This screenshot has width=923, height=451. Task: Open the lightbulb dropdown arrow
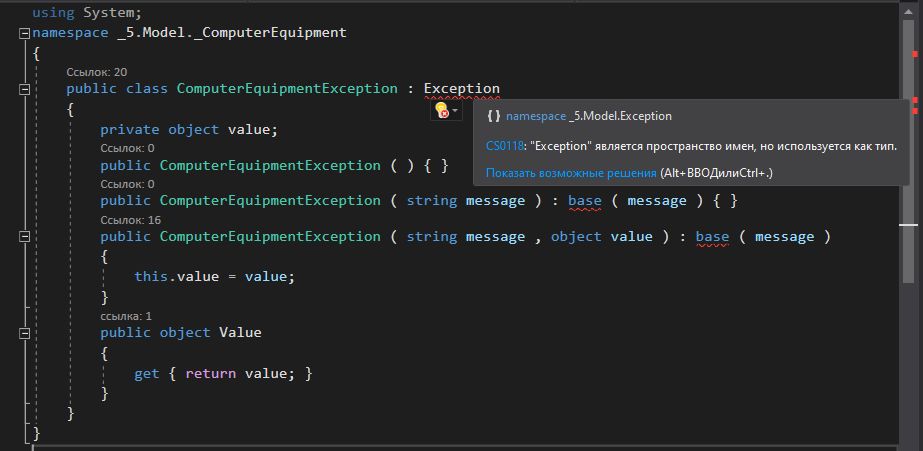(x=455, y=111)
